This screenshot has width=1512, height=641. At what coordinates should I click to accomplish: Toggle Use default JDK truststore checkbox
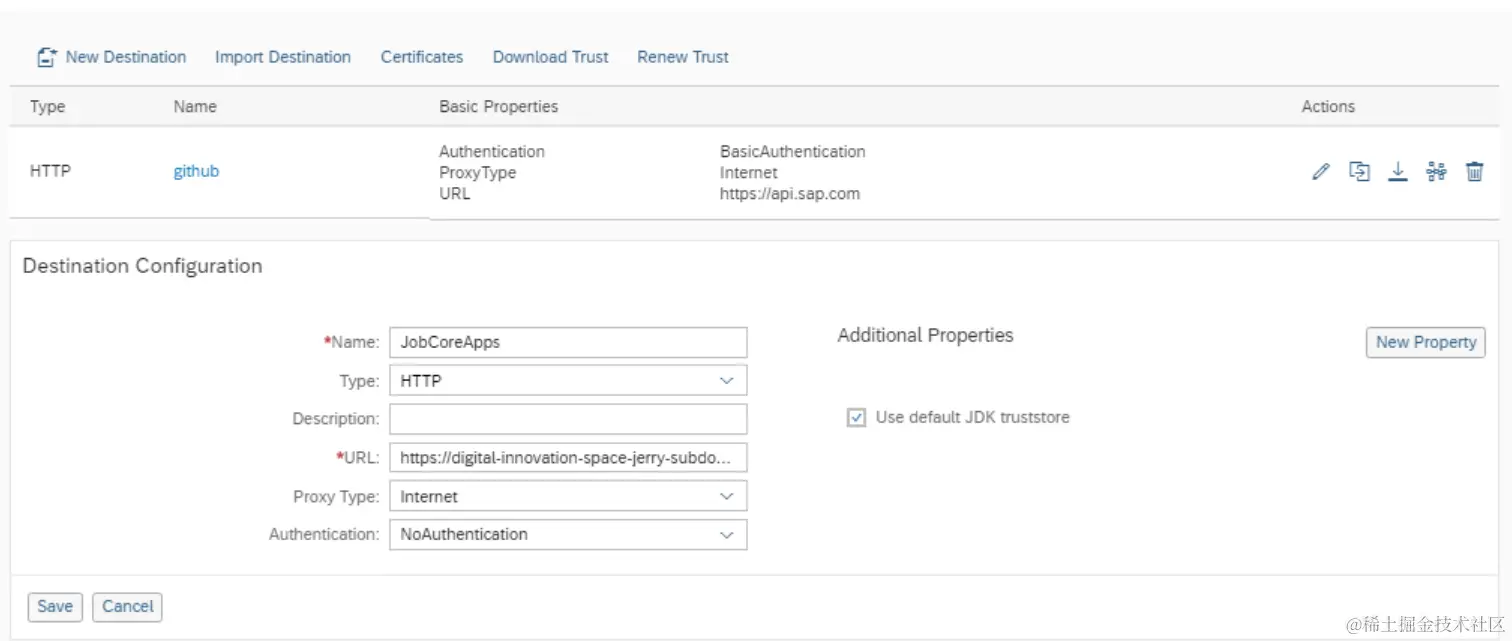pos(856,418)
